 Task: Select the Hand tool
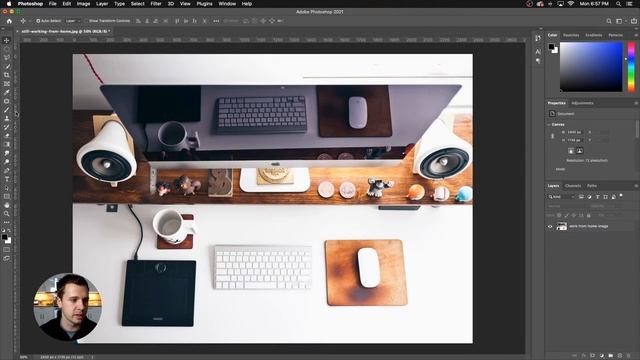coord(7,205)
